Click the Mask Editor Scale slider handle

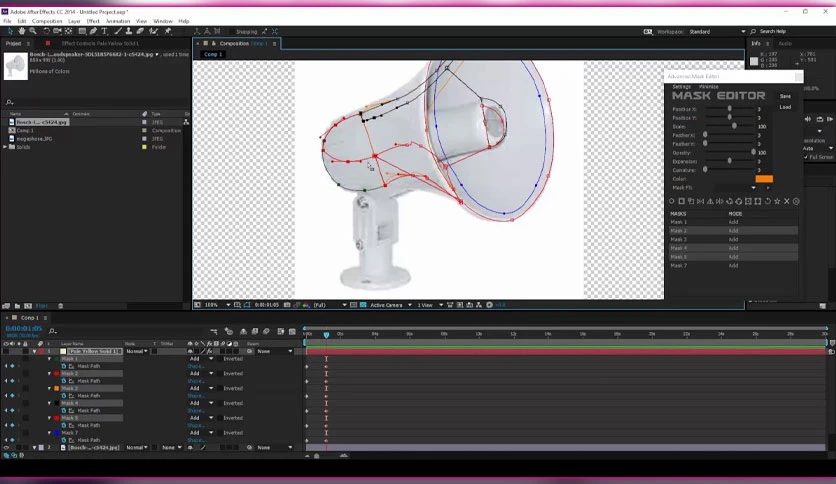[734, 126]
